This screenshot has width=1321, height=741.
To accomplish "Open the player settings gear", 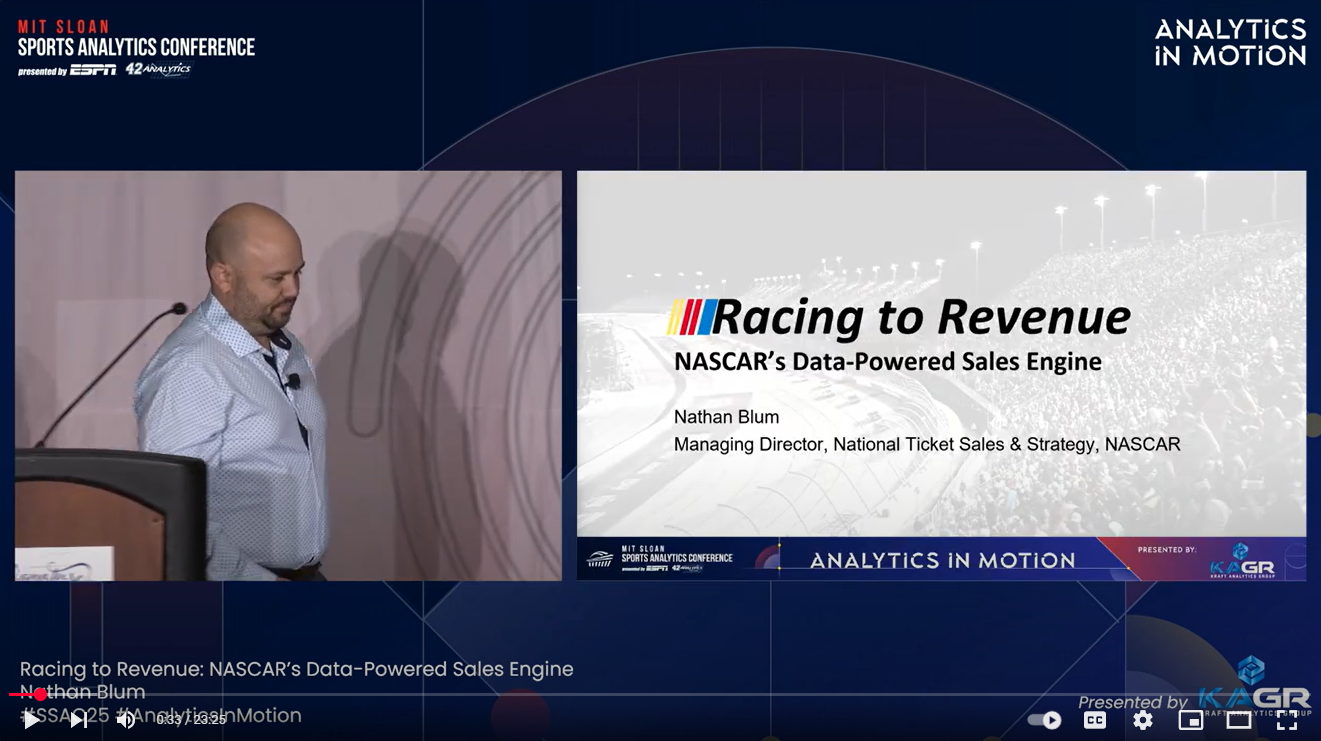I will [1143, 720].
